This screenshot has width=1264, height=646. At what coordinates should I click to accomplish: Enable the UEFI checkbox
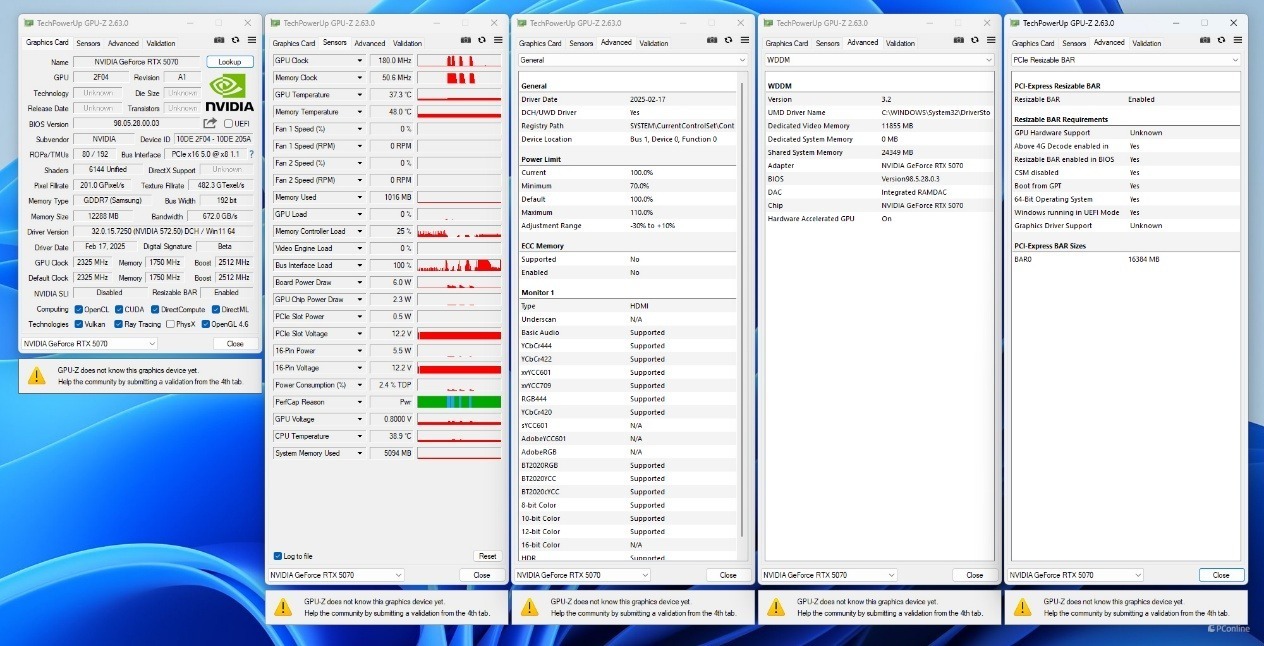point(229,124)
